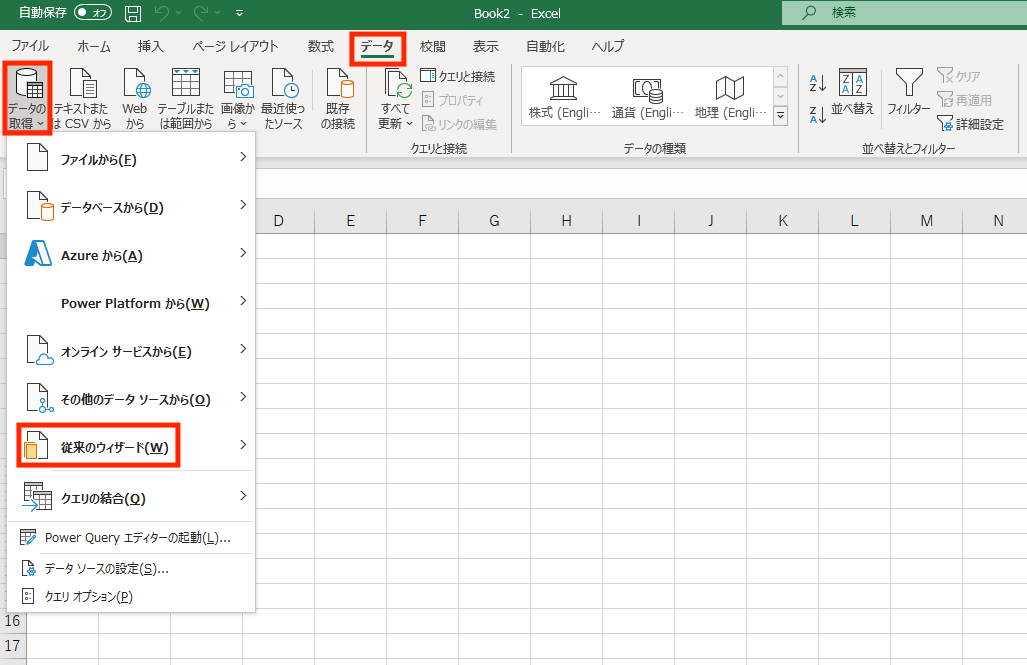This screenshot has width=1027, height=665.
Task: Open the Quick Access Toolbar customize dropdown
Action: click(240, 12)
